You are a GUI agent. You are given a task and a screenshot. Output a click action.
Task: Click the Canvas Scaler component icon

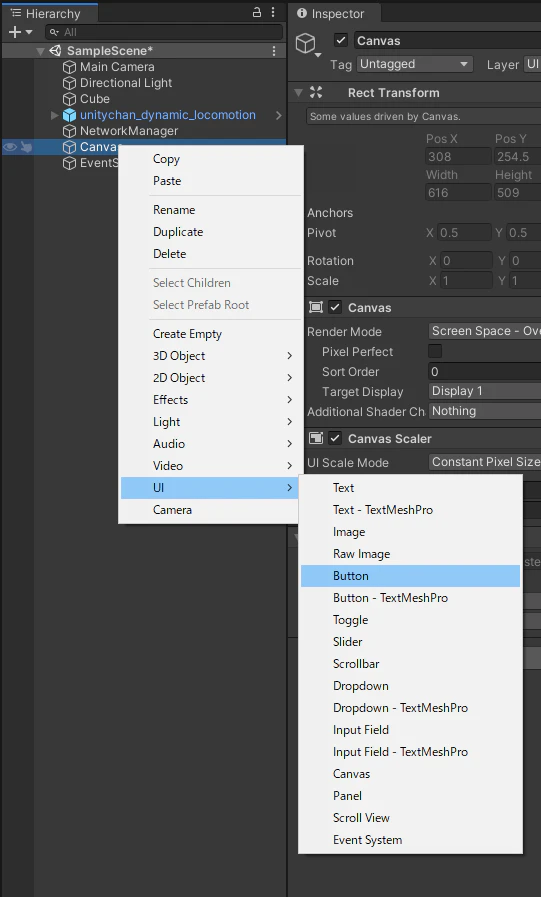coord(316,438)
